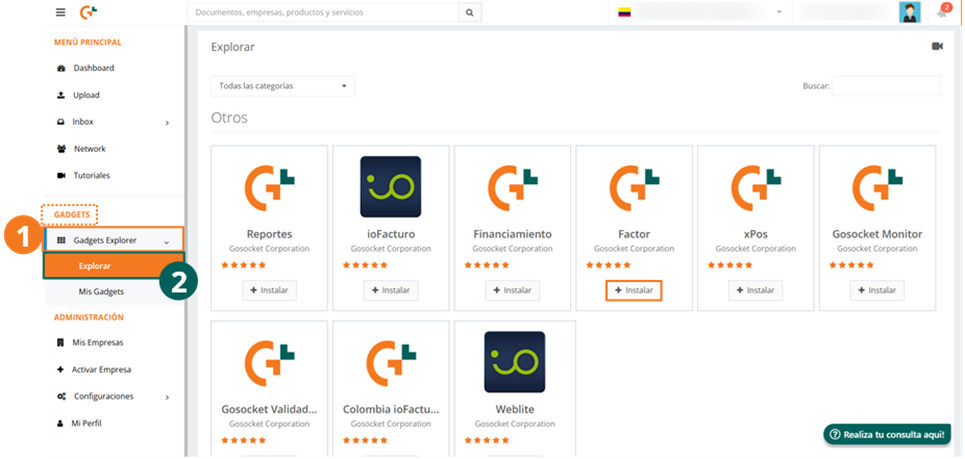
Task: Open the hamburger menu icon
Action: (x=60, y=12)
